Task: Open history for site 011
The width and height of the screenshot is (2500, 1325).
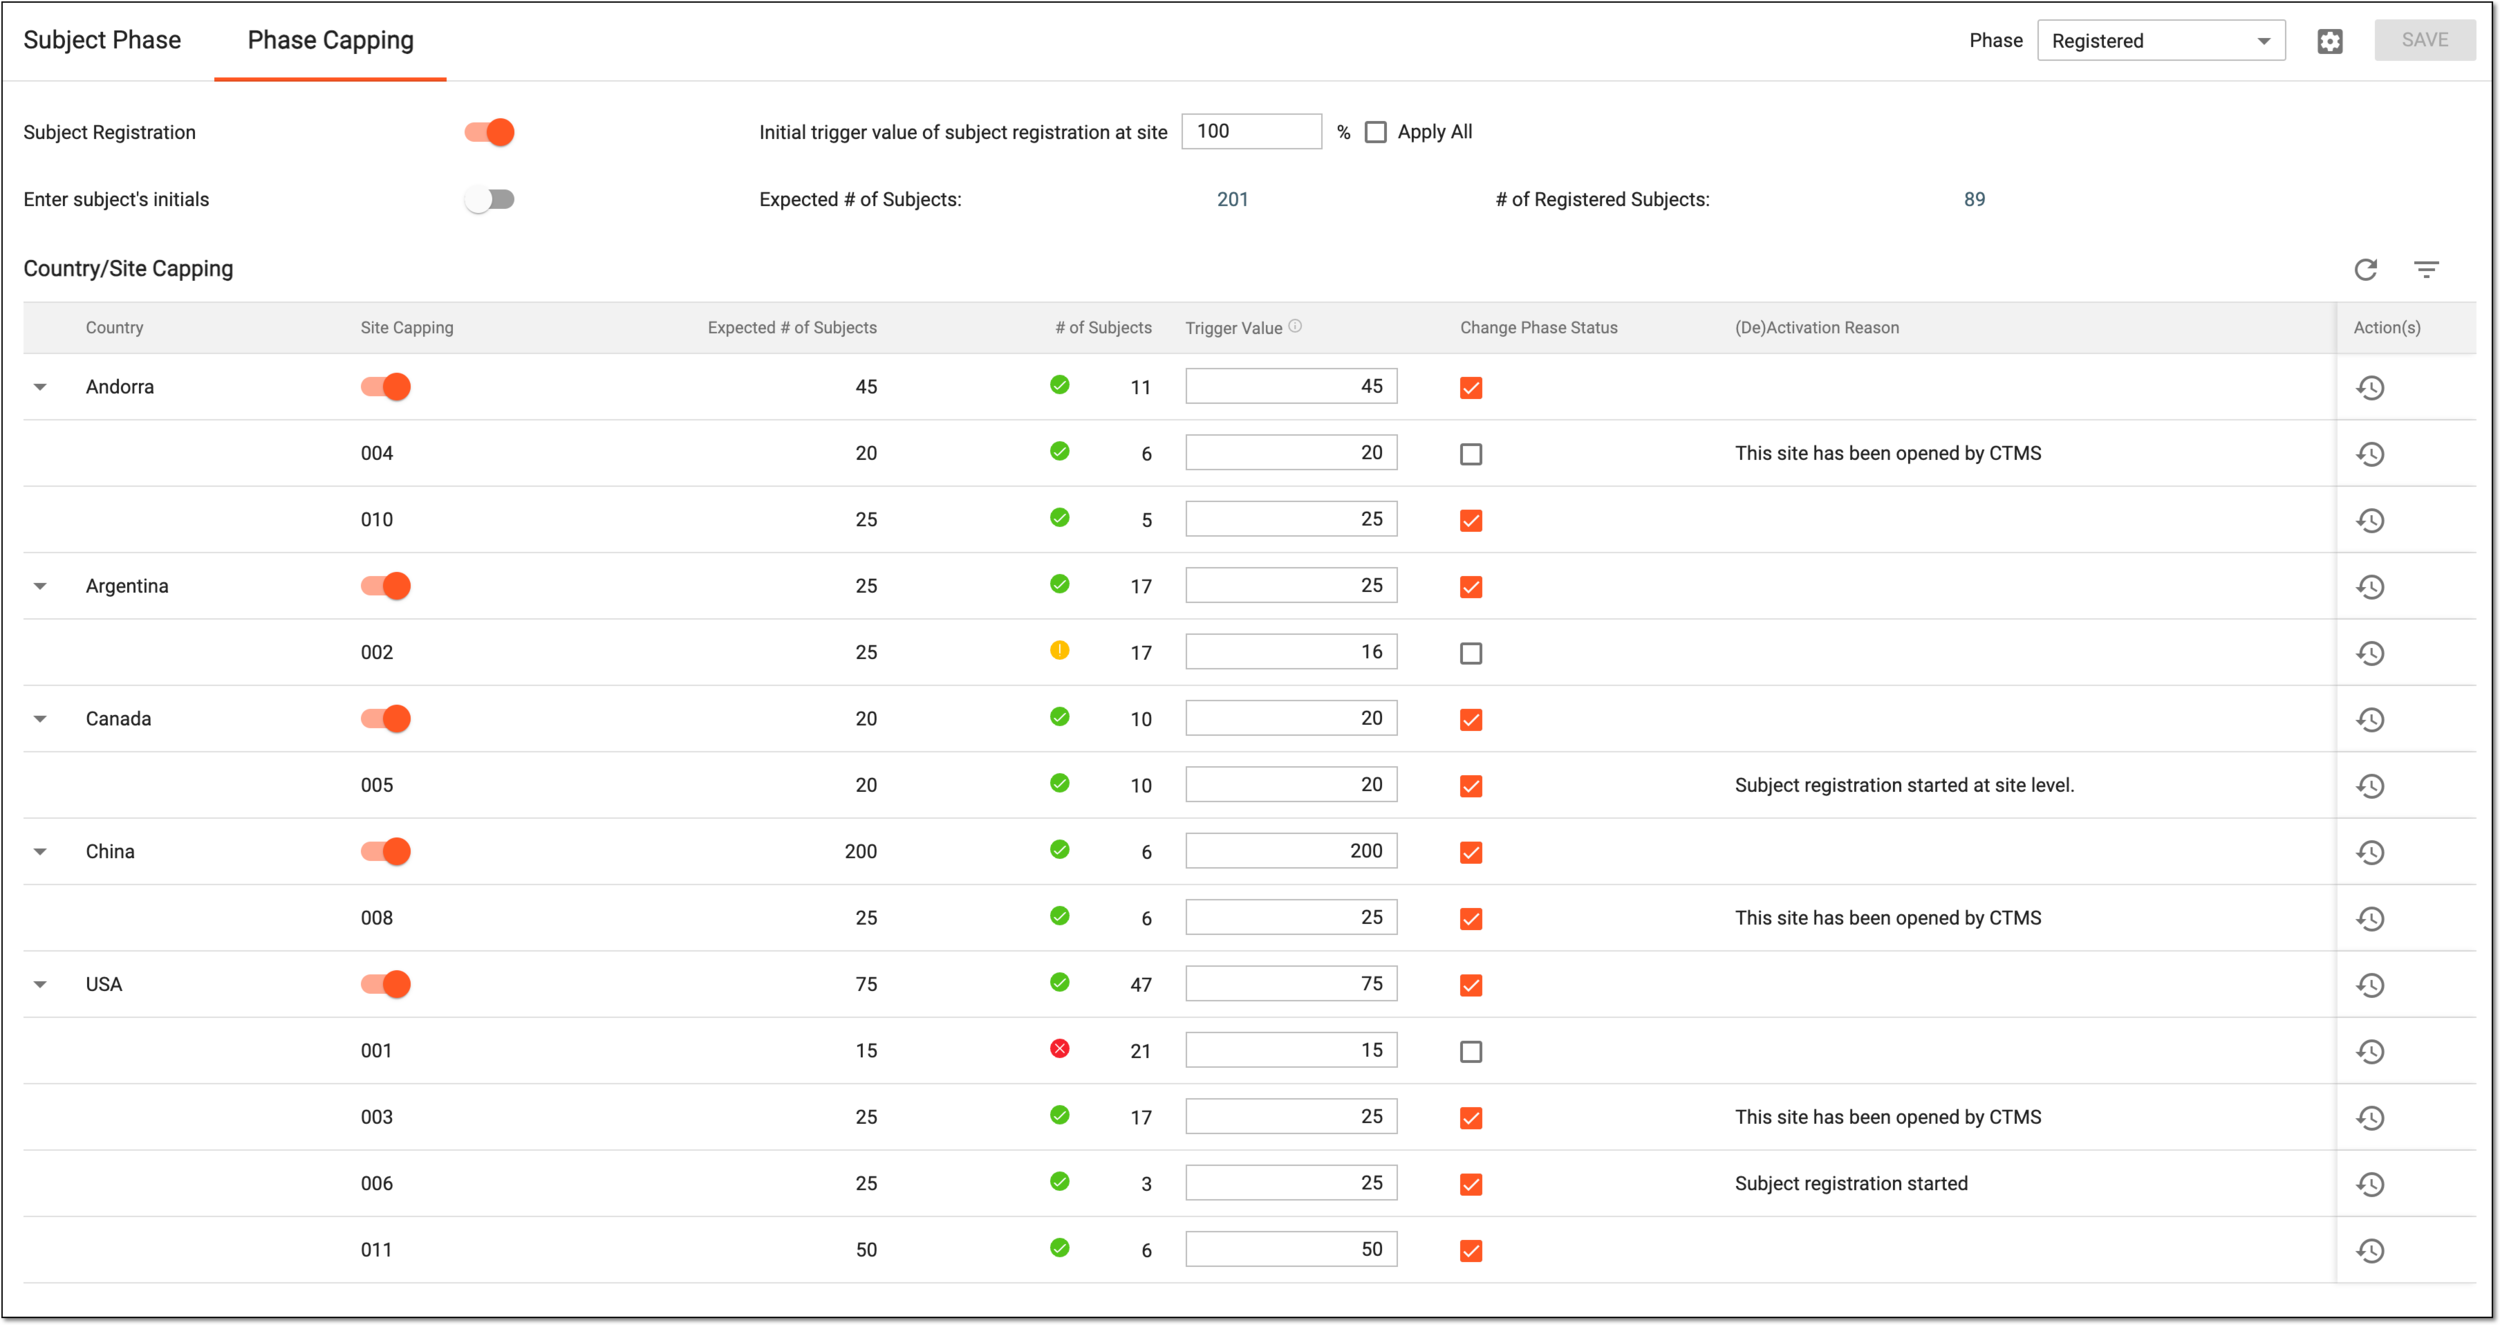Action: (2370, 1250)
